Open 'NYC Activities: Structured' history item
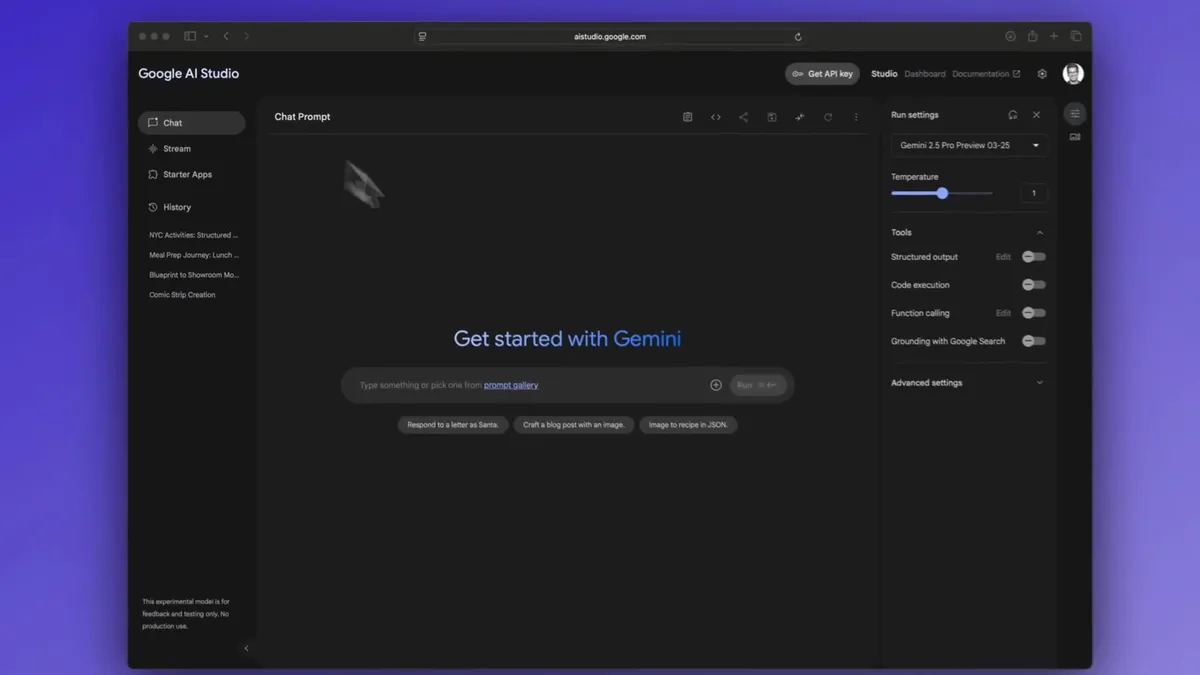 [194, 235]
